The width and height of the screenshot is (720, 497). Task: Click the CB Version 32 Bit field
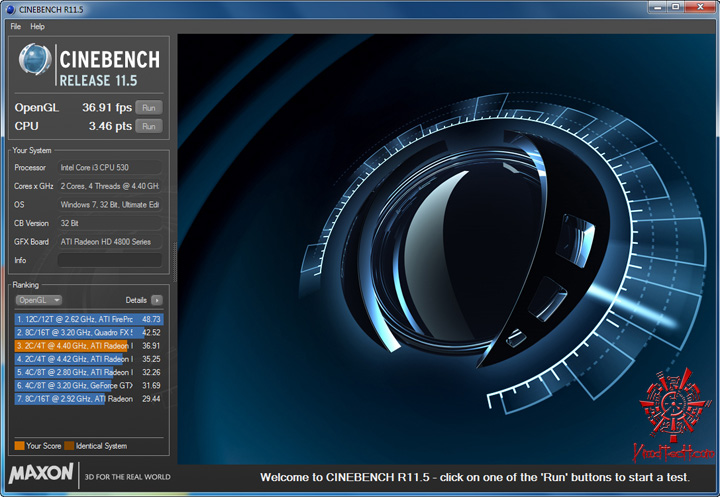(x=110, y=223)
